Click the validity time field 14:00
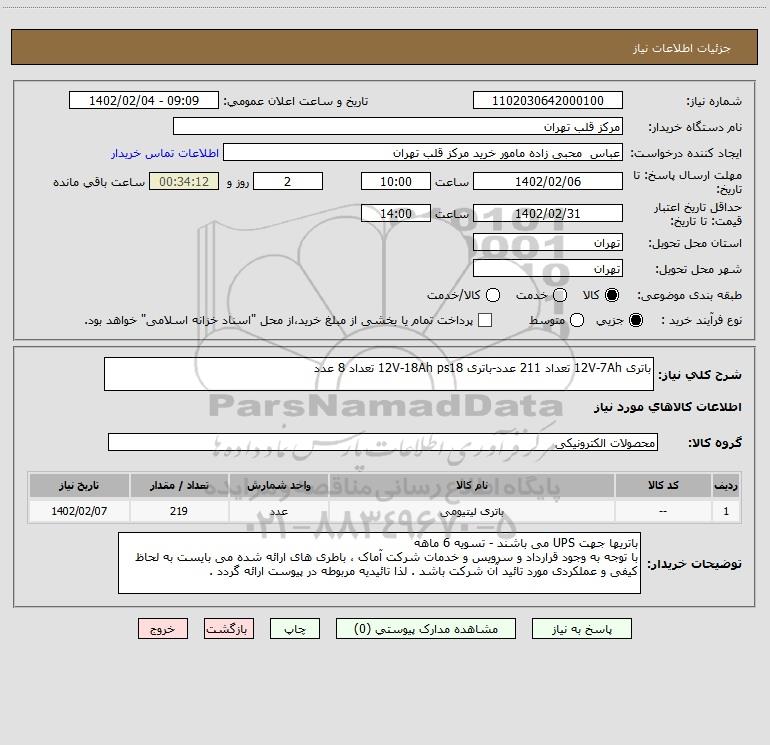 (396, 213)
